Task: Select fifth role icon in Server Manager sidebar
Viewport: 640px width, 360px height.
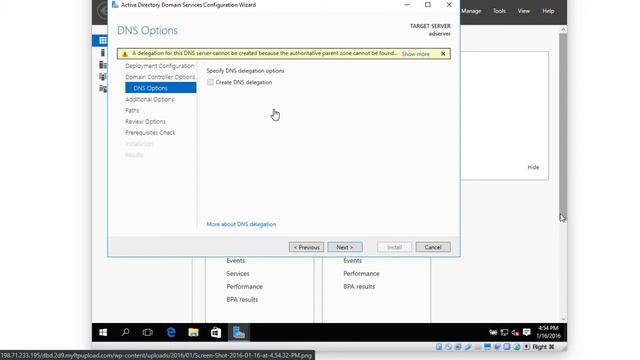Action: 102,89
